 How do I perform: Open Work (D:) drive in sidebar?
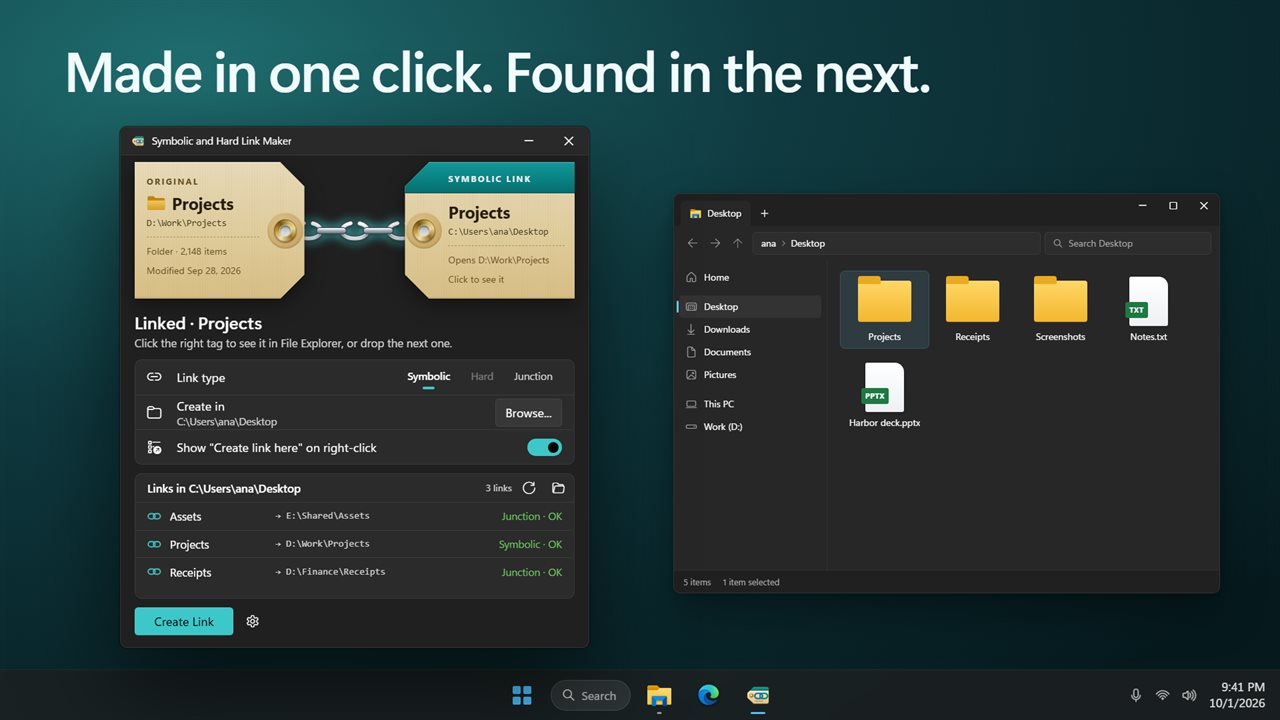(x=749, y=427)
